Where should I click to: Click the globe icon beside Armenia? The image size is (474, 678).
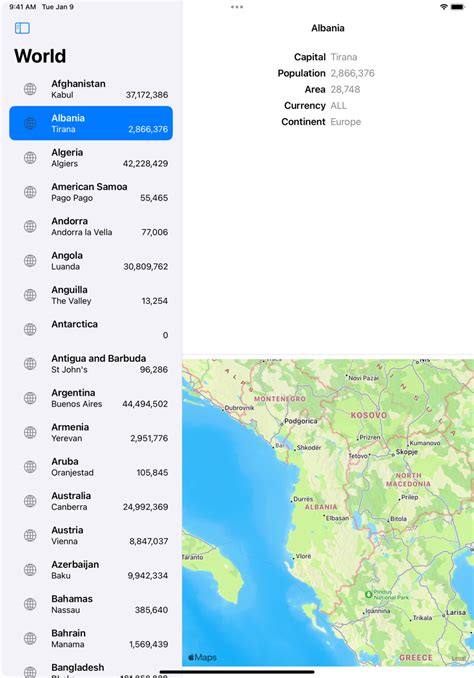coord(30,432)
